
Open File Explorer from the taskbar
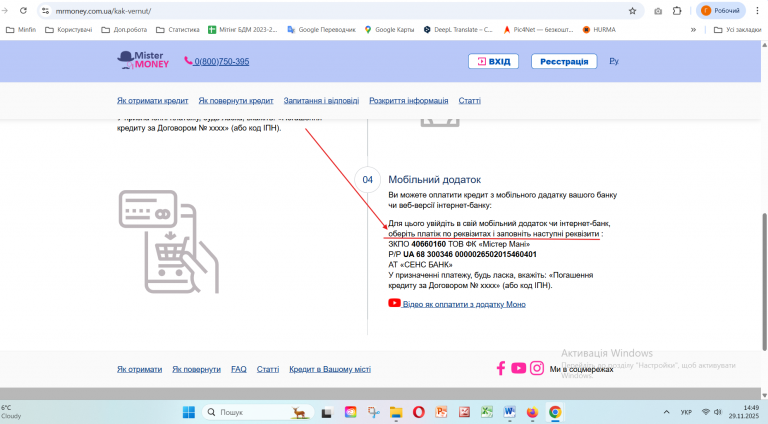point(396,413)
